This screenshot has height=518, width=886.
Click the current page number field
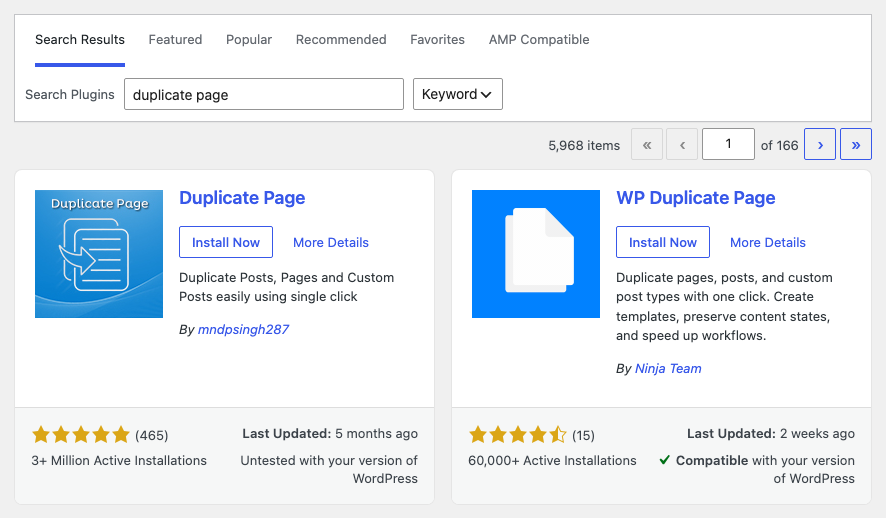click(728, 144)
